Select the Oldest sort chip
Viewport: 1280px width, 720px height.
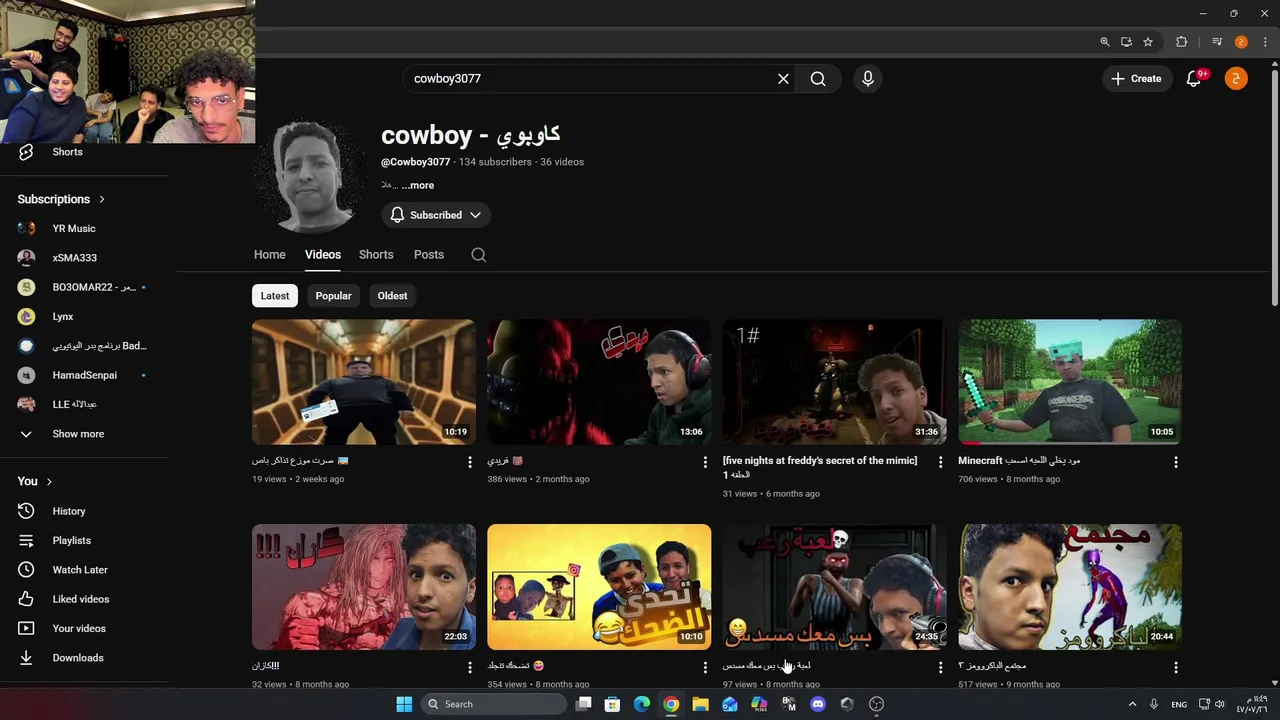pos(392,296)
